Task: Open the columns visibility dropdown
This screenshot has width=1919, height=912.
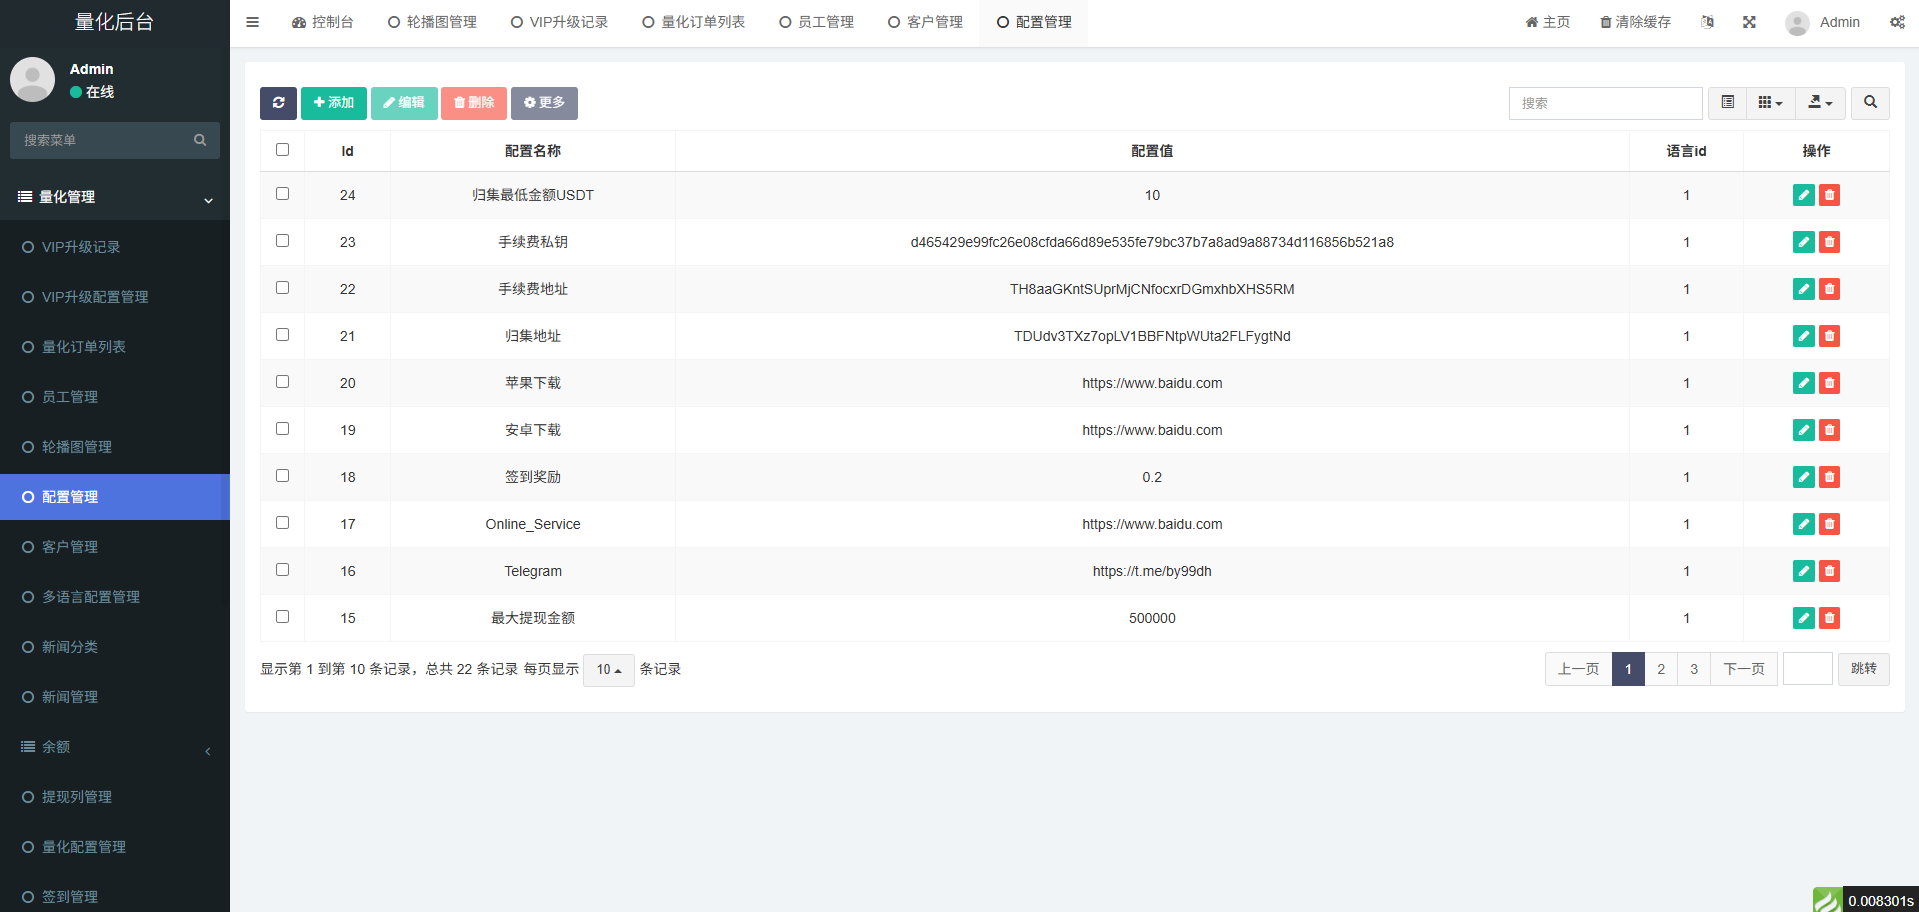Action: (1770, 103)
